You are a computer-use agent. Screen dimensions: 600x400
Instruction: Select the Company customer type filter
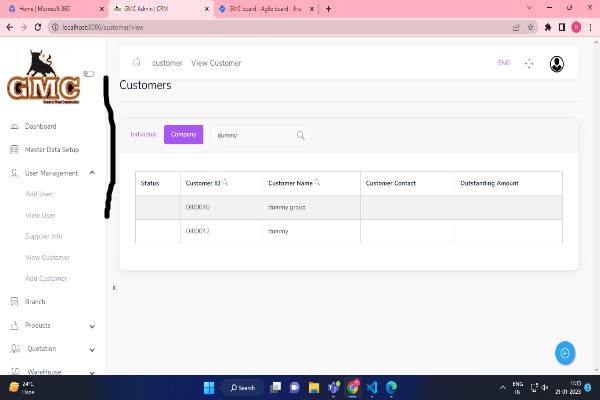pyautogui.click(x=183, y=134)
